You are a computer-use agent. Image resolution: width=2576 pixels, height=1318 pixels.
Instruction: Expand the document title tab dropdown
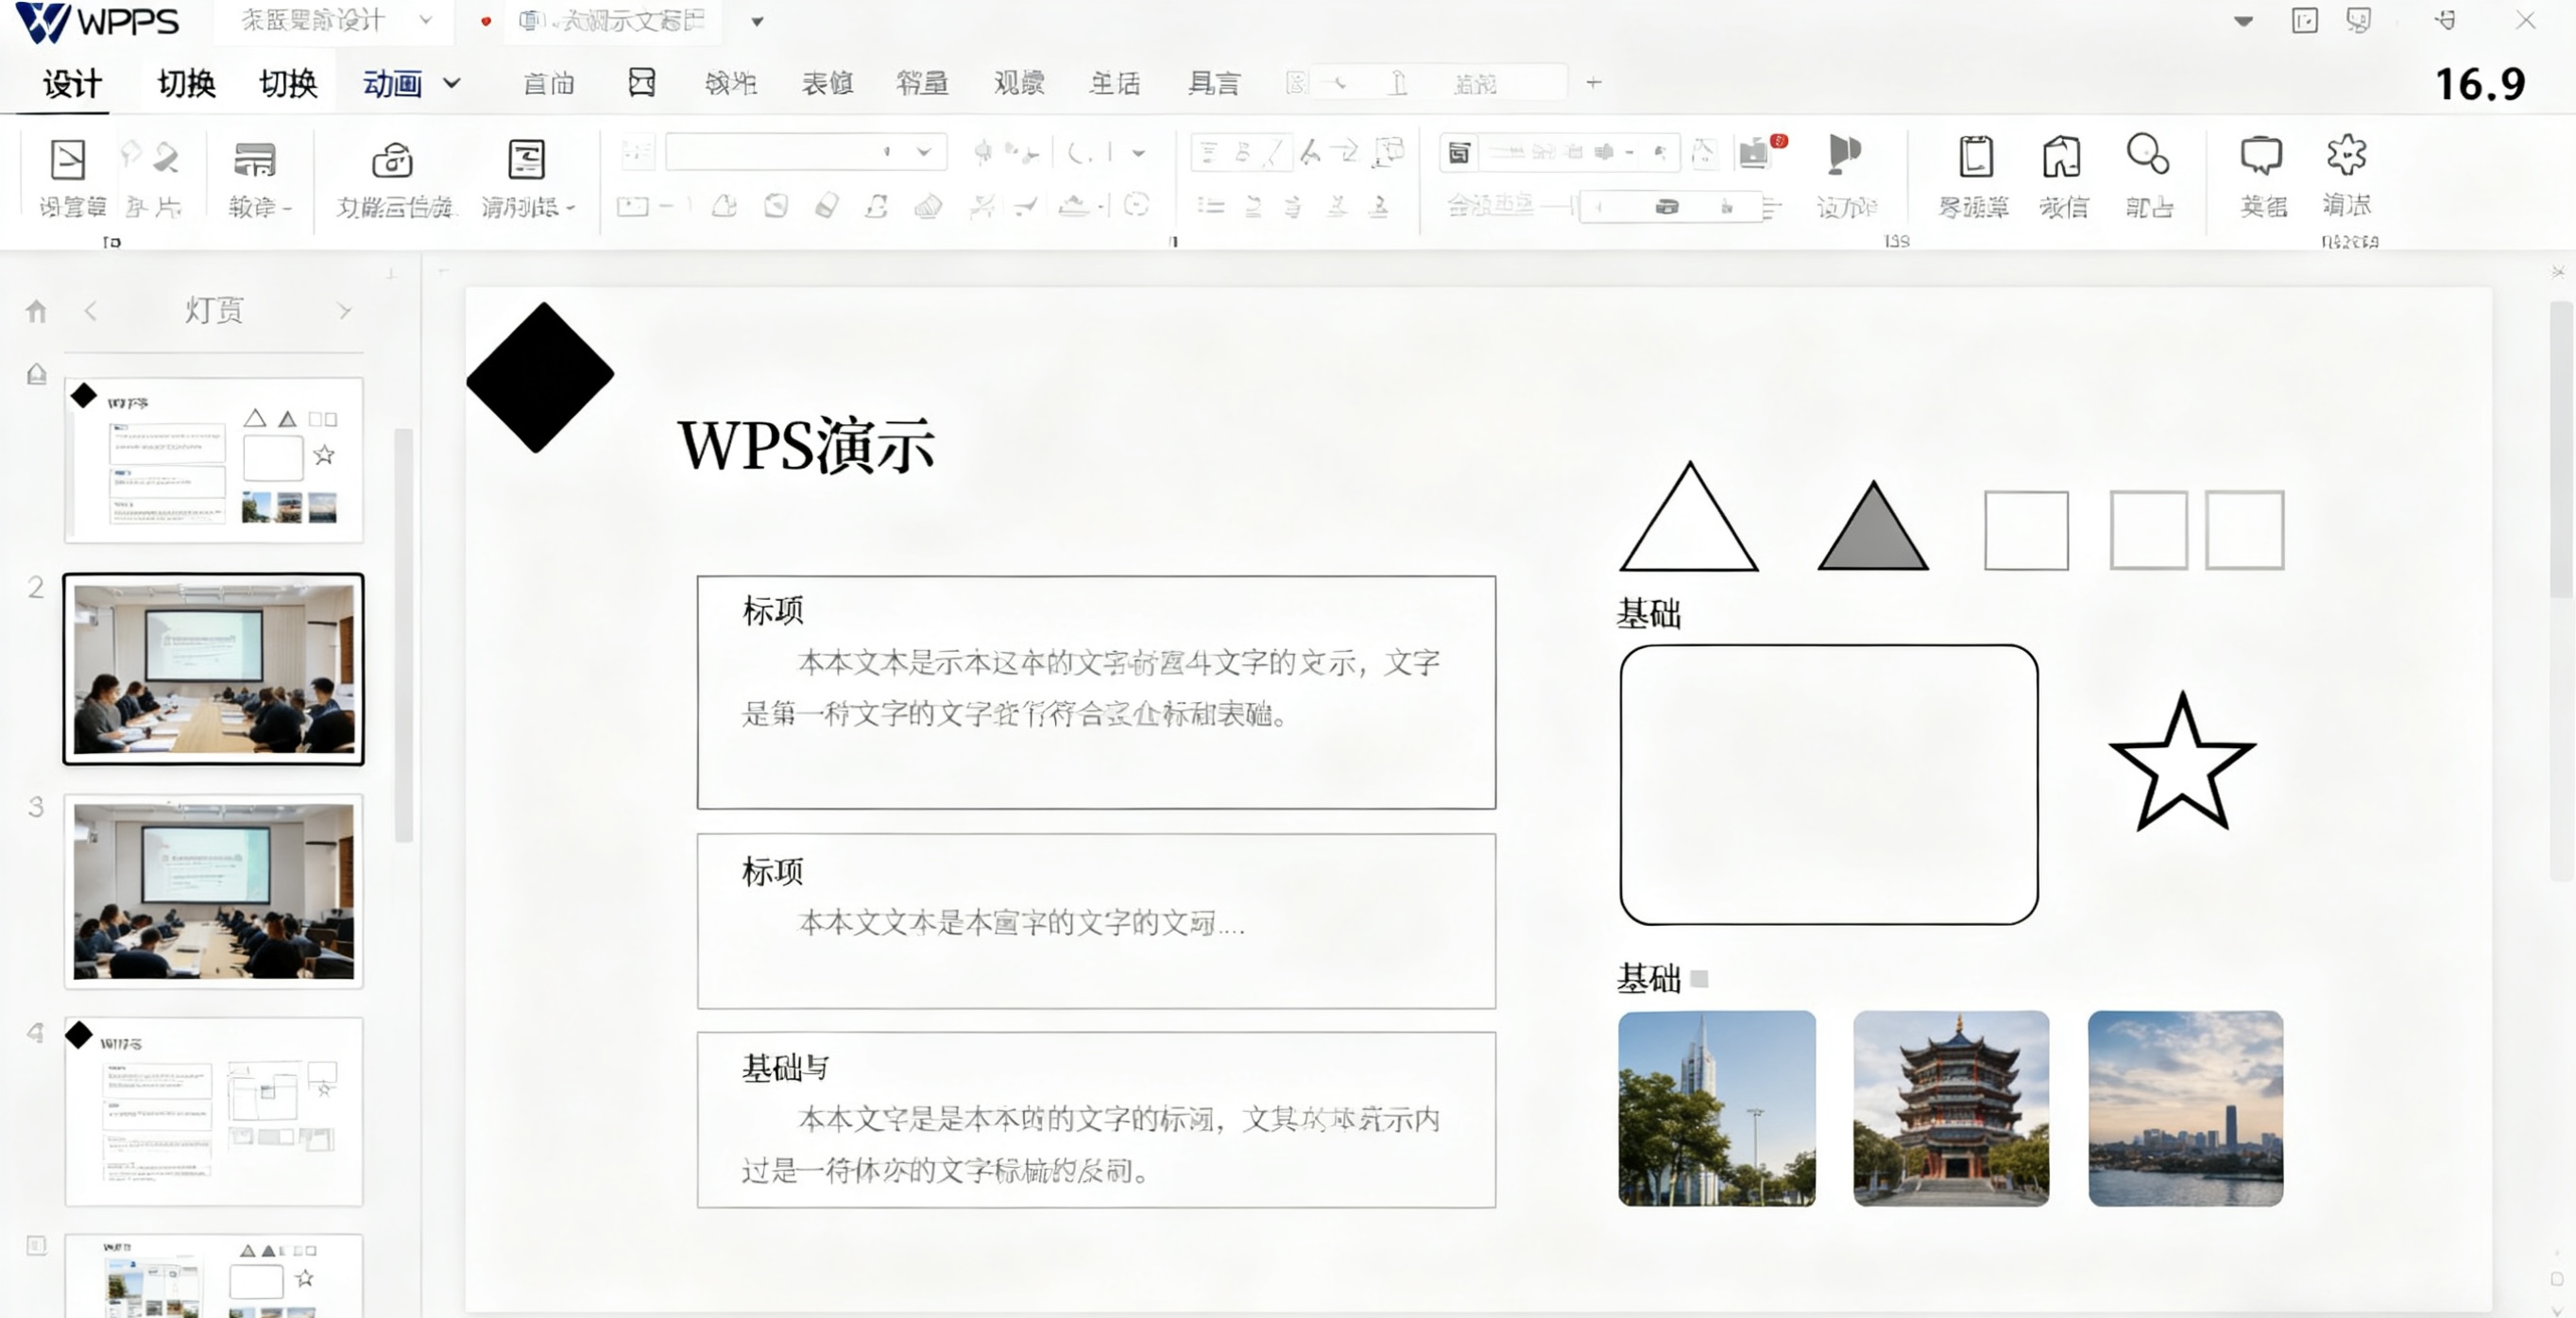(x=757, y=22)
